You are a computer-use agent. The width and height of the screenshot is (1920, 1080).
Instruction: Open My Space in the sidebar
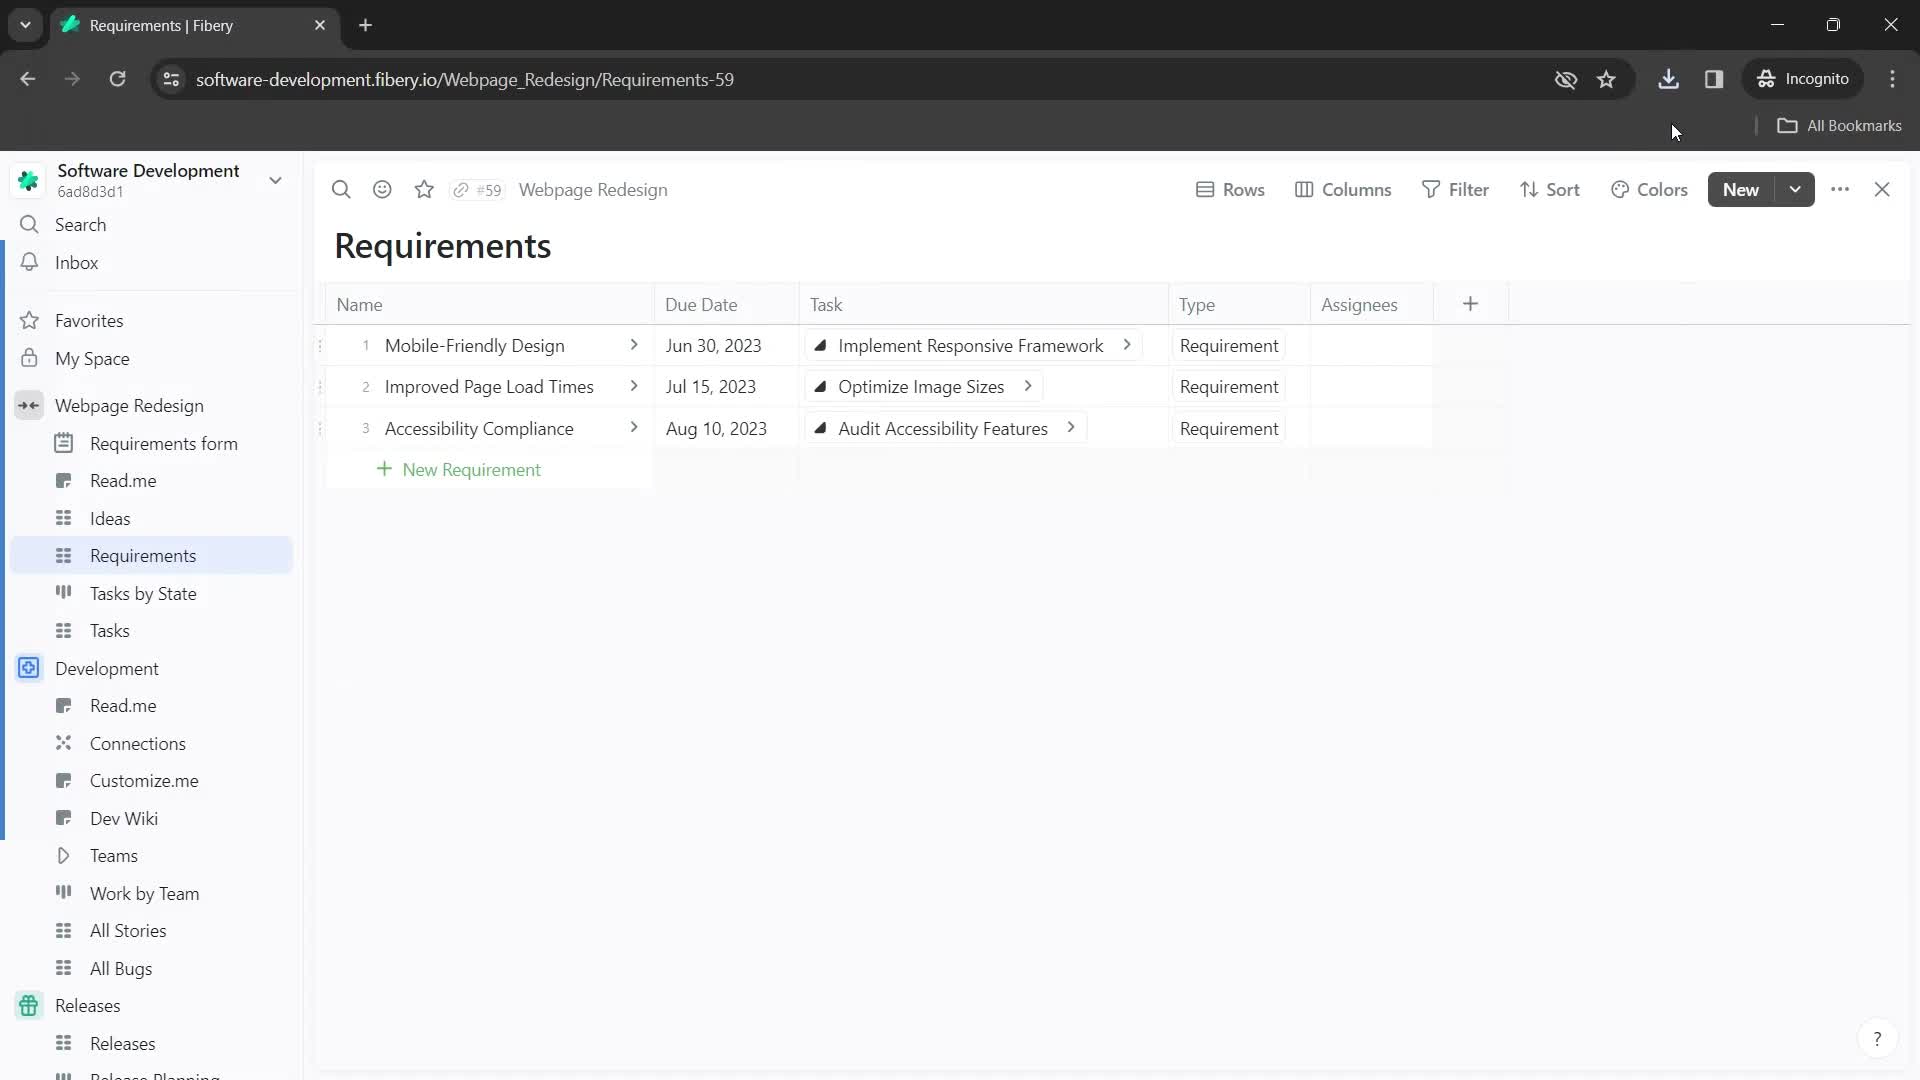click(x=152, y=359)
